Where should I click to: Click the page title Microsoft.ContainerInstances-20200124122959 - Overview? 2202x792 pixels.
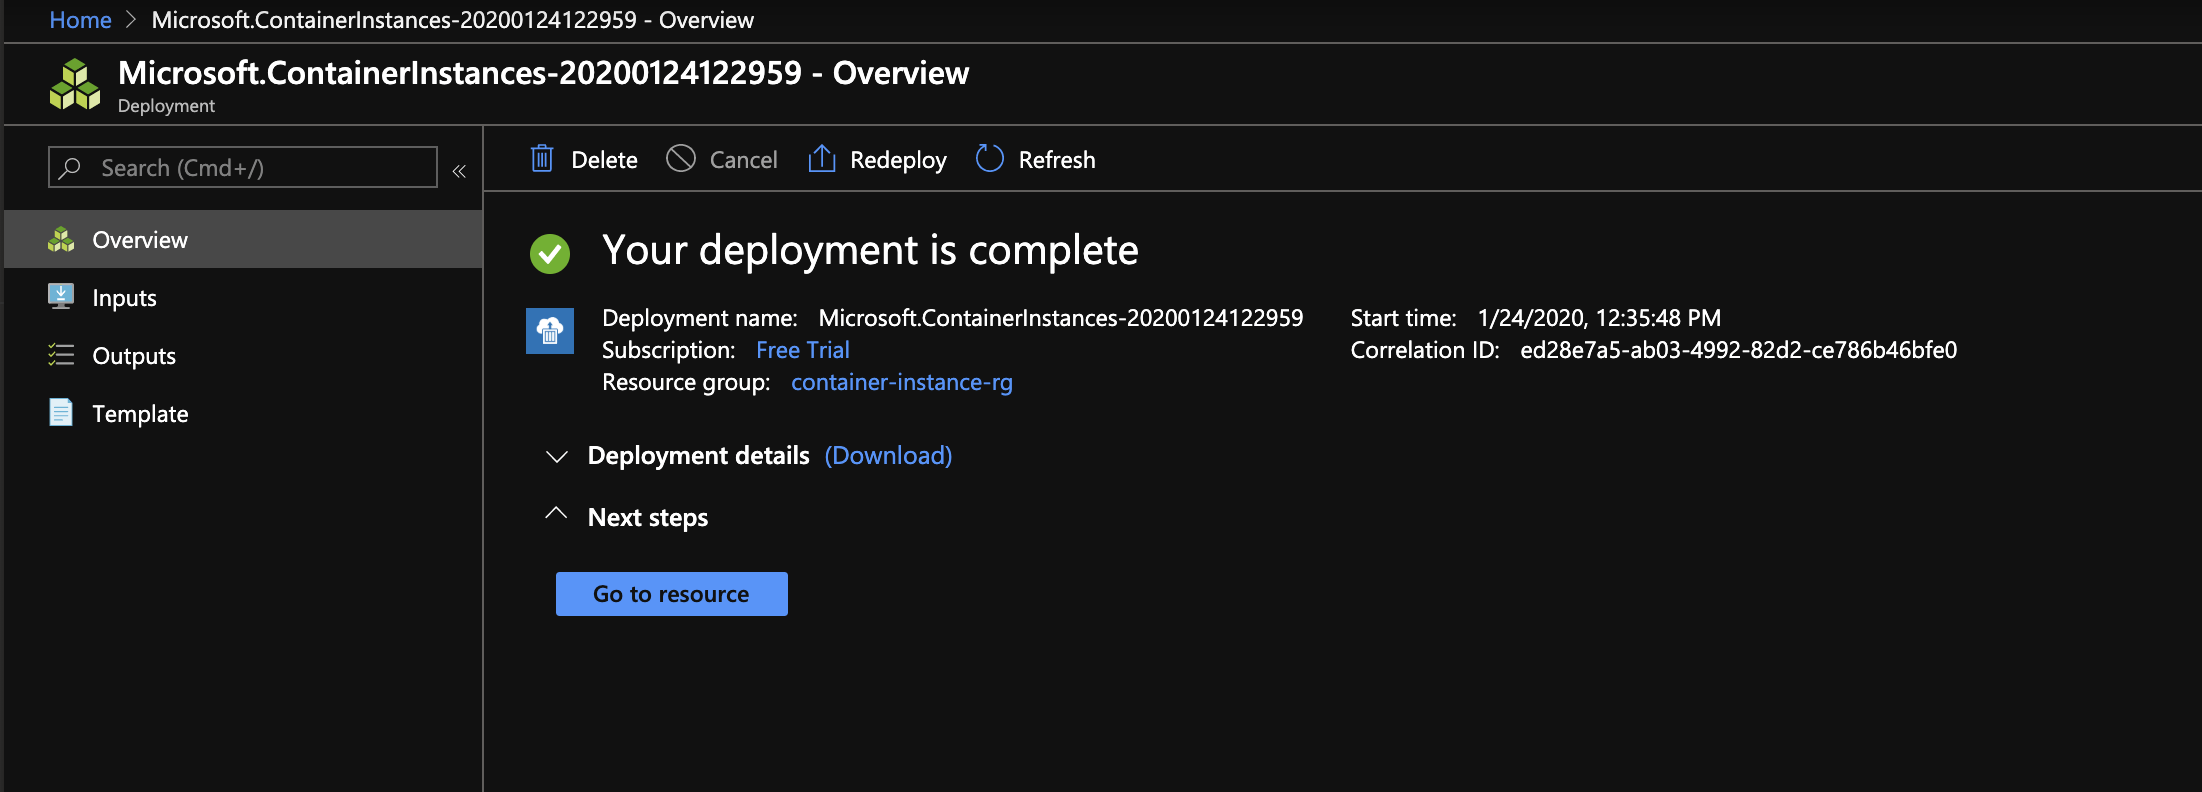click(x=543, y=73)
